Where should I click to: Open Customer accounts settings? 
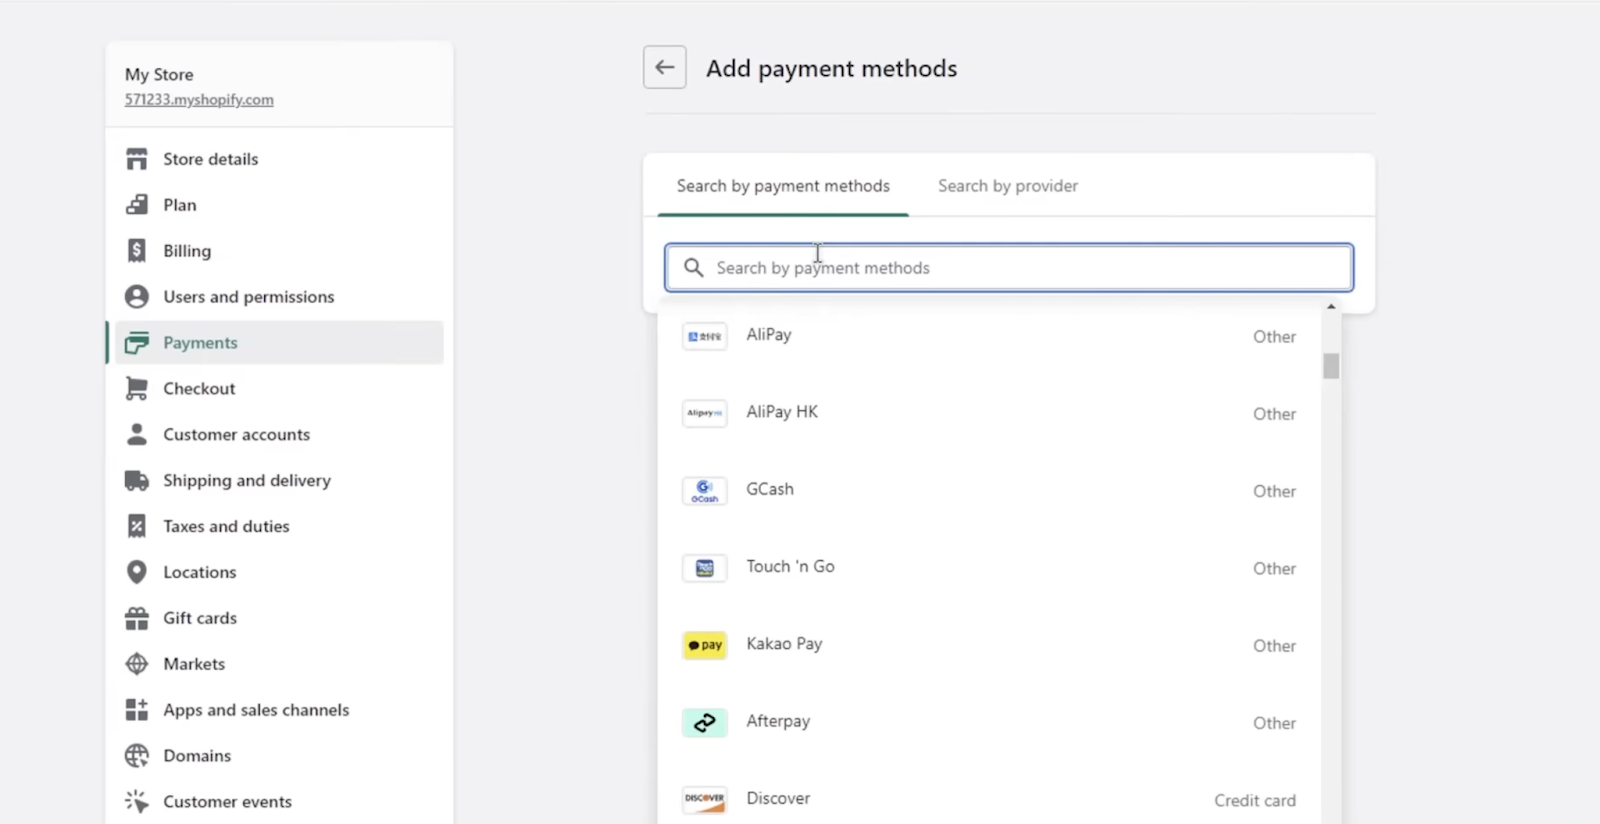click(279, 435)
